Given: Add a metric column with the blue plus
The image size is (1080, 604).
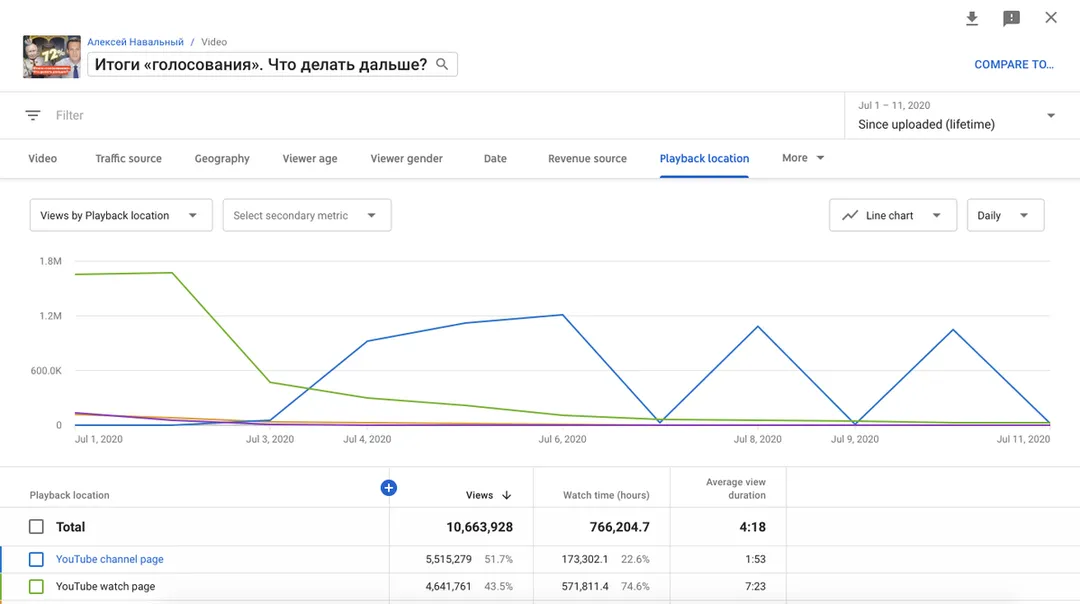Looking at the screenshot, I should tap(388, 488).
